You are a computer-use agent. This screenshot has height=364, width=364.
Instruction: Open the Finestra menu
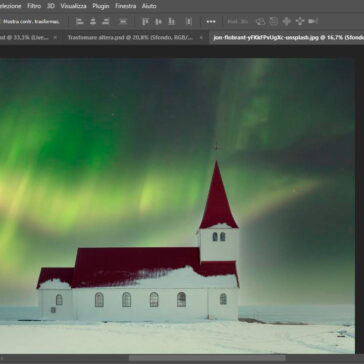[x=125, y=6]
